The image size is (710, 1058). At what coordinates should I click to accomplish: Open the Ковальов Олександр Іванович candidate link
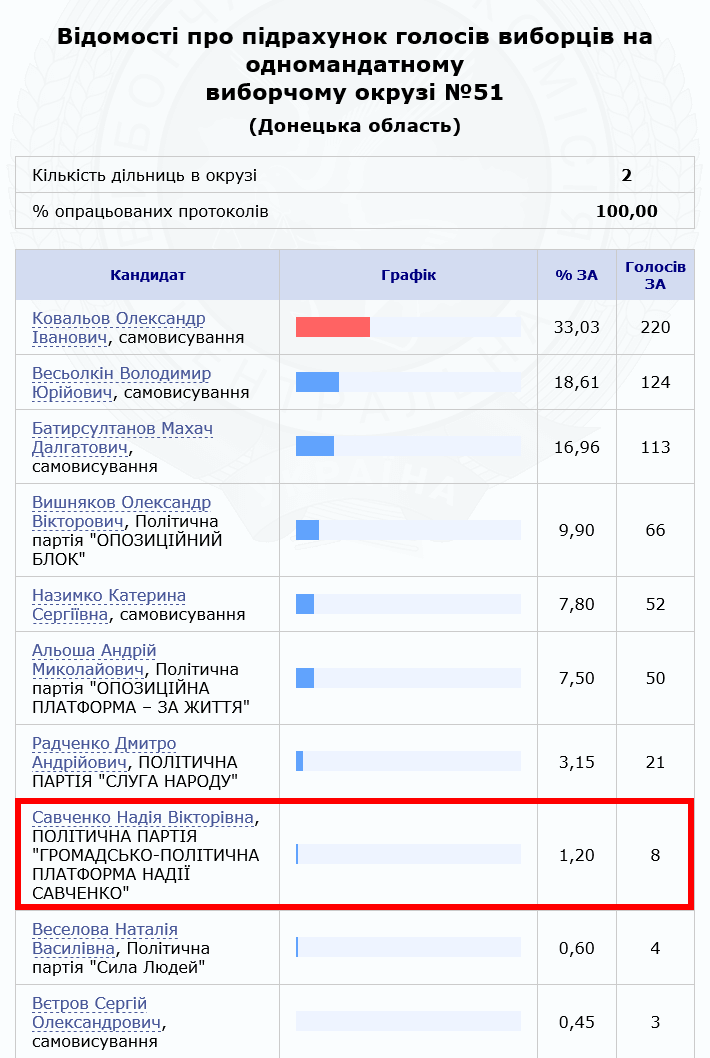(x=118, y=318)
